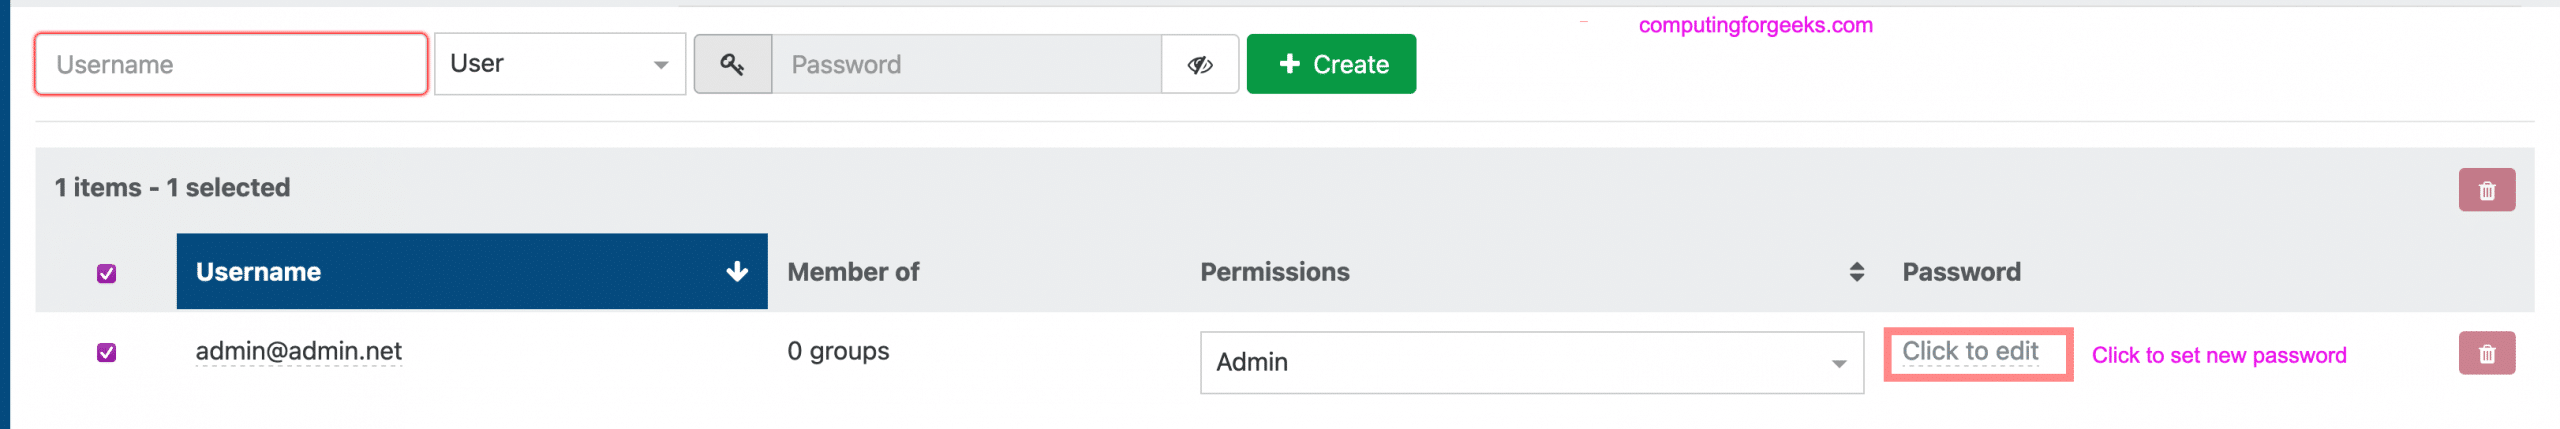
Task: Click the Permissions column header
Action: 1275,271
